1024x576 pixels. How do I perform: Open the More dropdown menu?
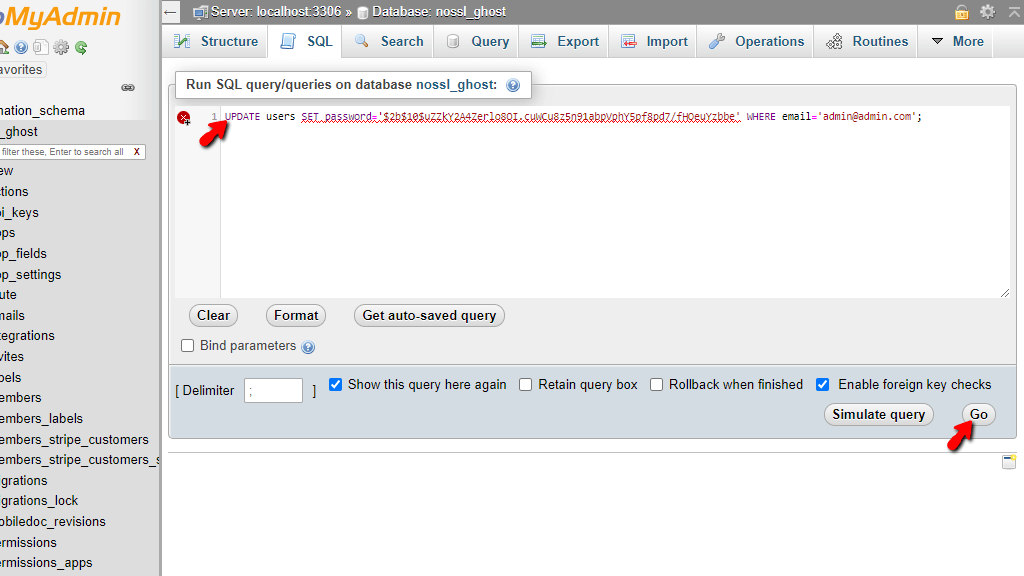pos(956,41)
